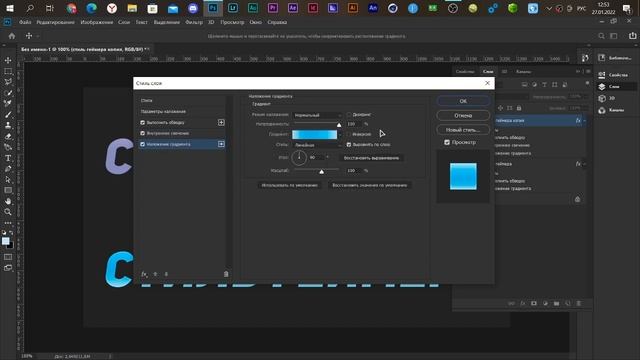Click the lock all icon in Layers panel
This screenshot has height=360, width=640.
[x=519, y=108]
